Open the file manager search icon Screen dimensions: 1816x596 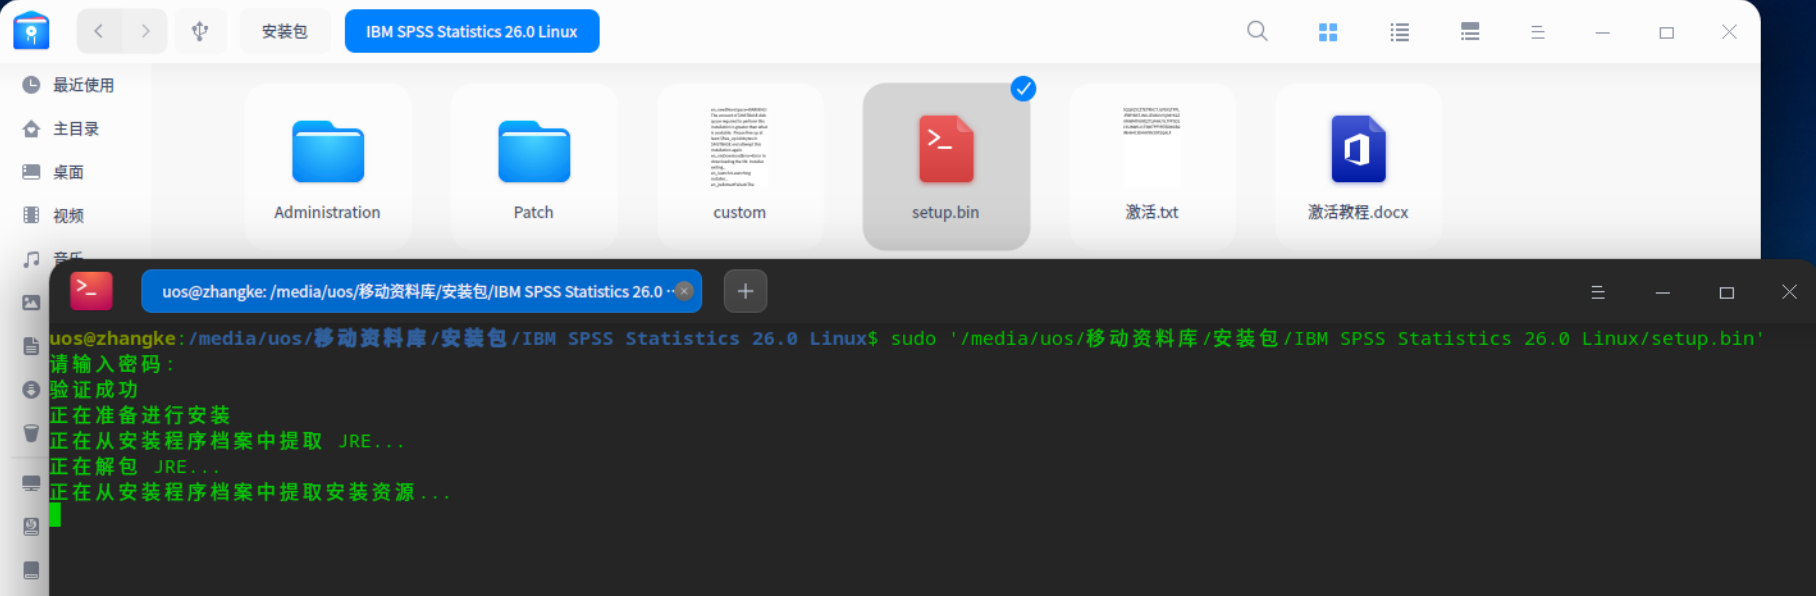point(1257,32)
